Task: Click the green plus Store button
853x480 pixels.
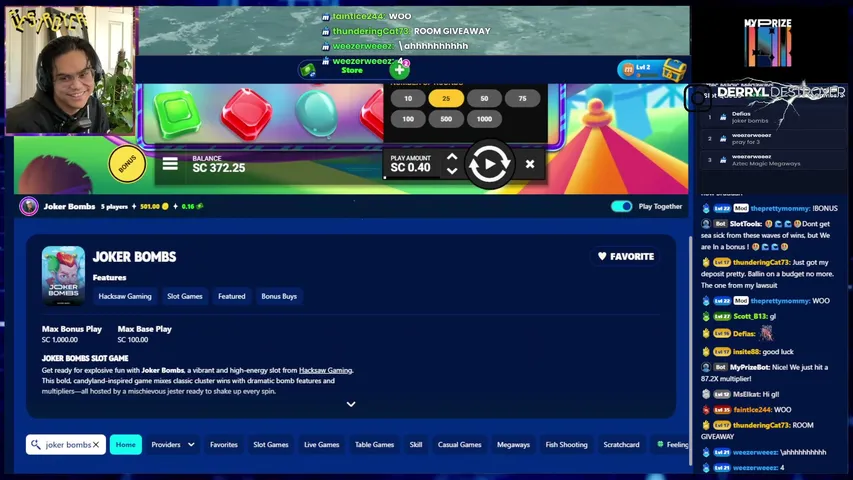Action: [x=399, y=70]
